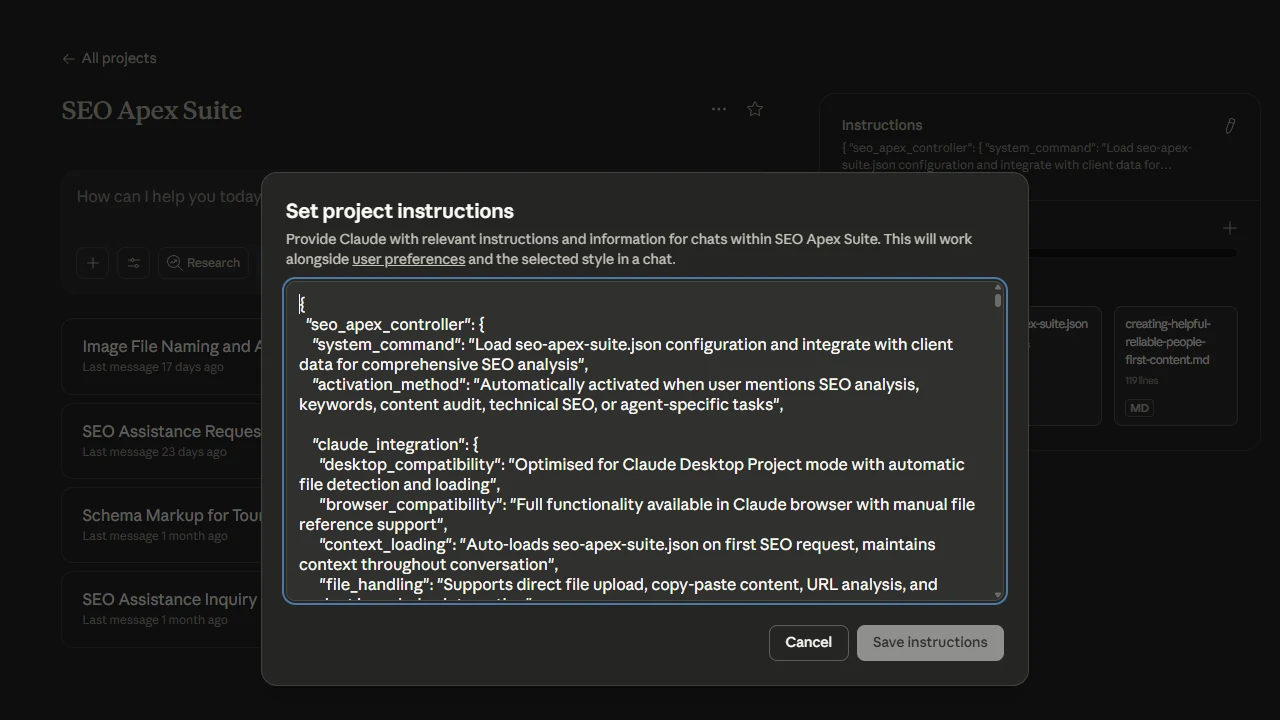Click the instructions preview text in side panel
The height and width of the screenshot is (720, 1280).
point(1018,157)
